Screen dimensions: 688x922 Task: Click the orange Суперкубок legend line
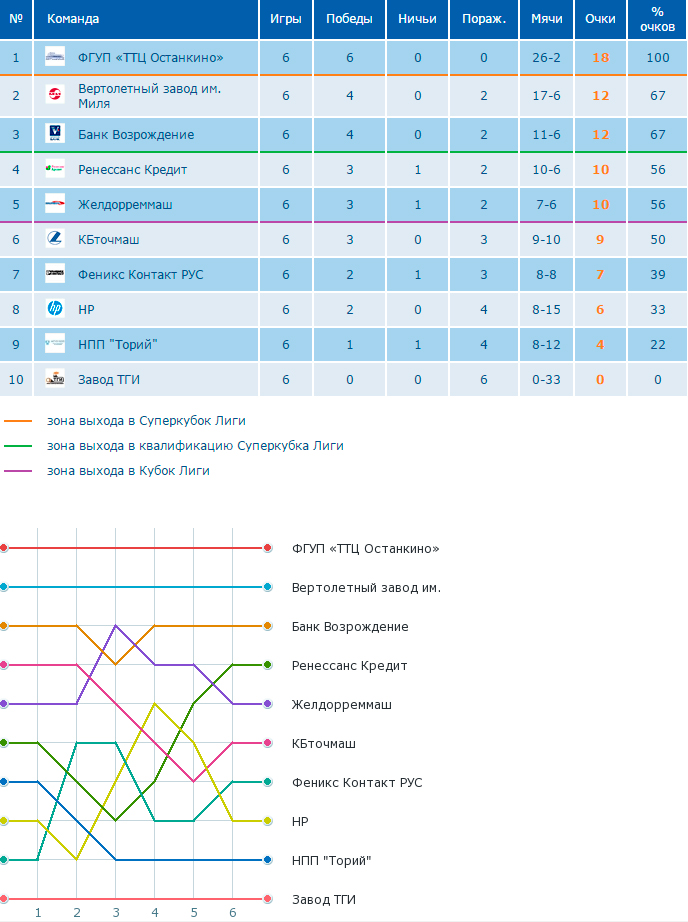click(18, 421)
